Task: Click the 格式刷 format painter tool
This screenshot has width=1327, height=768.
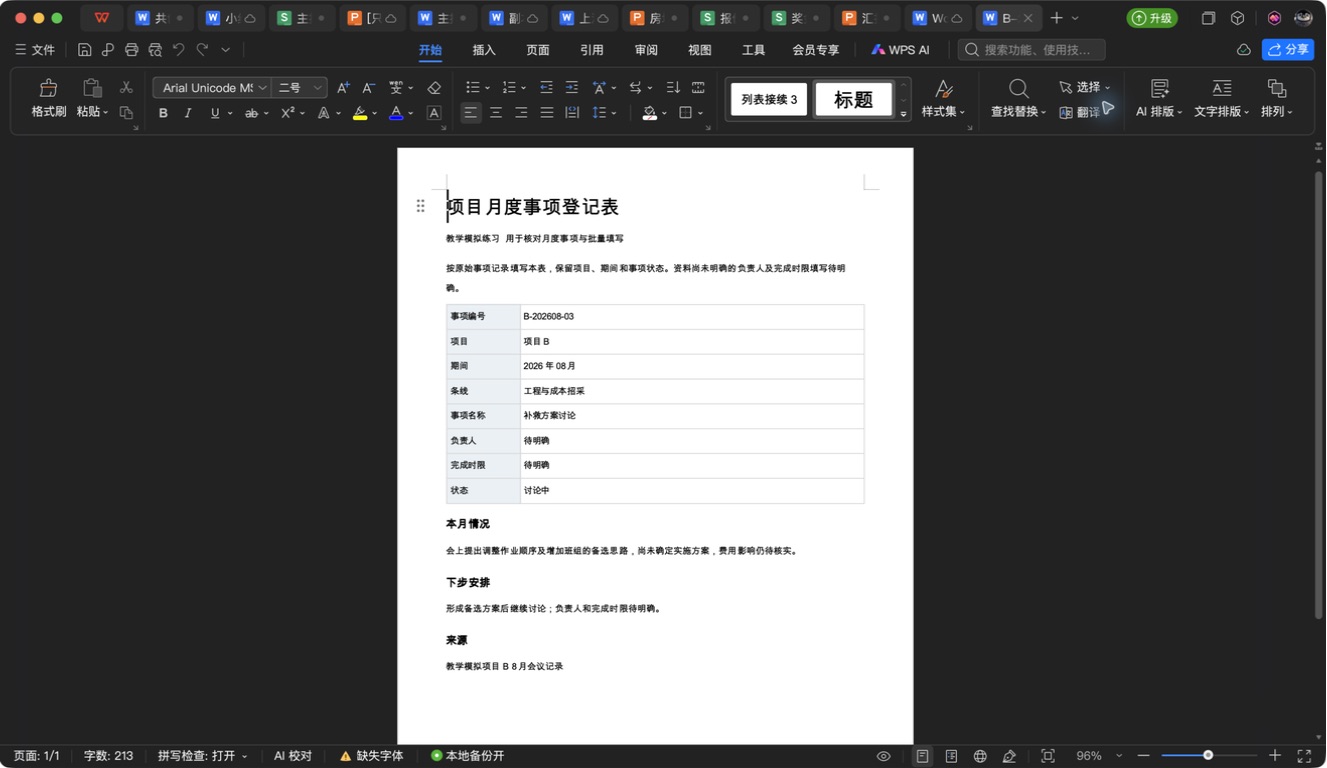Action: 48,99
